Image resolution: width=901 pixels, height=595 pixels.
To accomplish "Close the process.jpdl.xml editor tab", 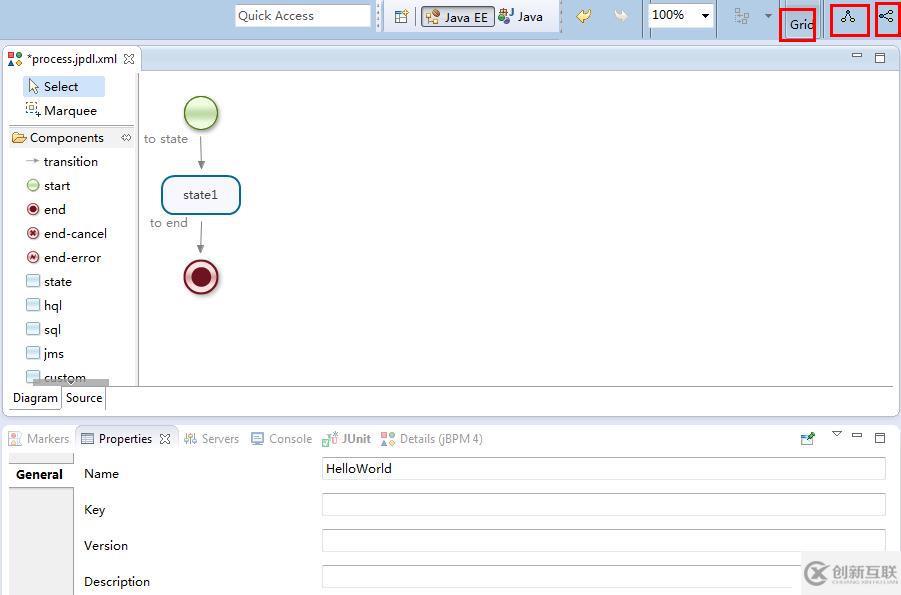I will pos(129,59).
